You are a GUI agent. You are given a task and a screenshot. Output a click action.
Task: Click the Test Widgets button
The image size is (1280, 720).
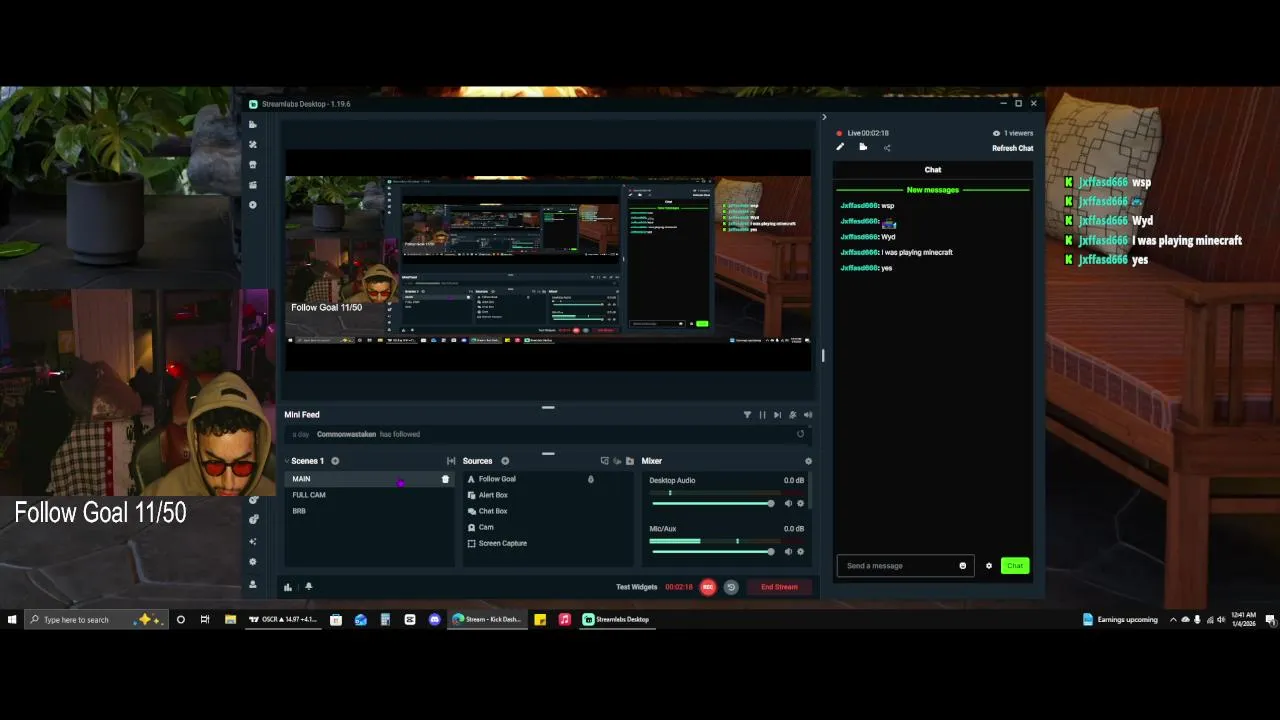tap(637, 587)
